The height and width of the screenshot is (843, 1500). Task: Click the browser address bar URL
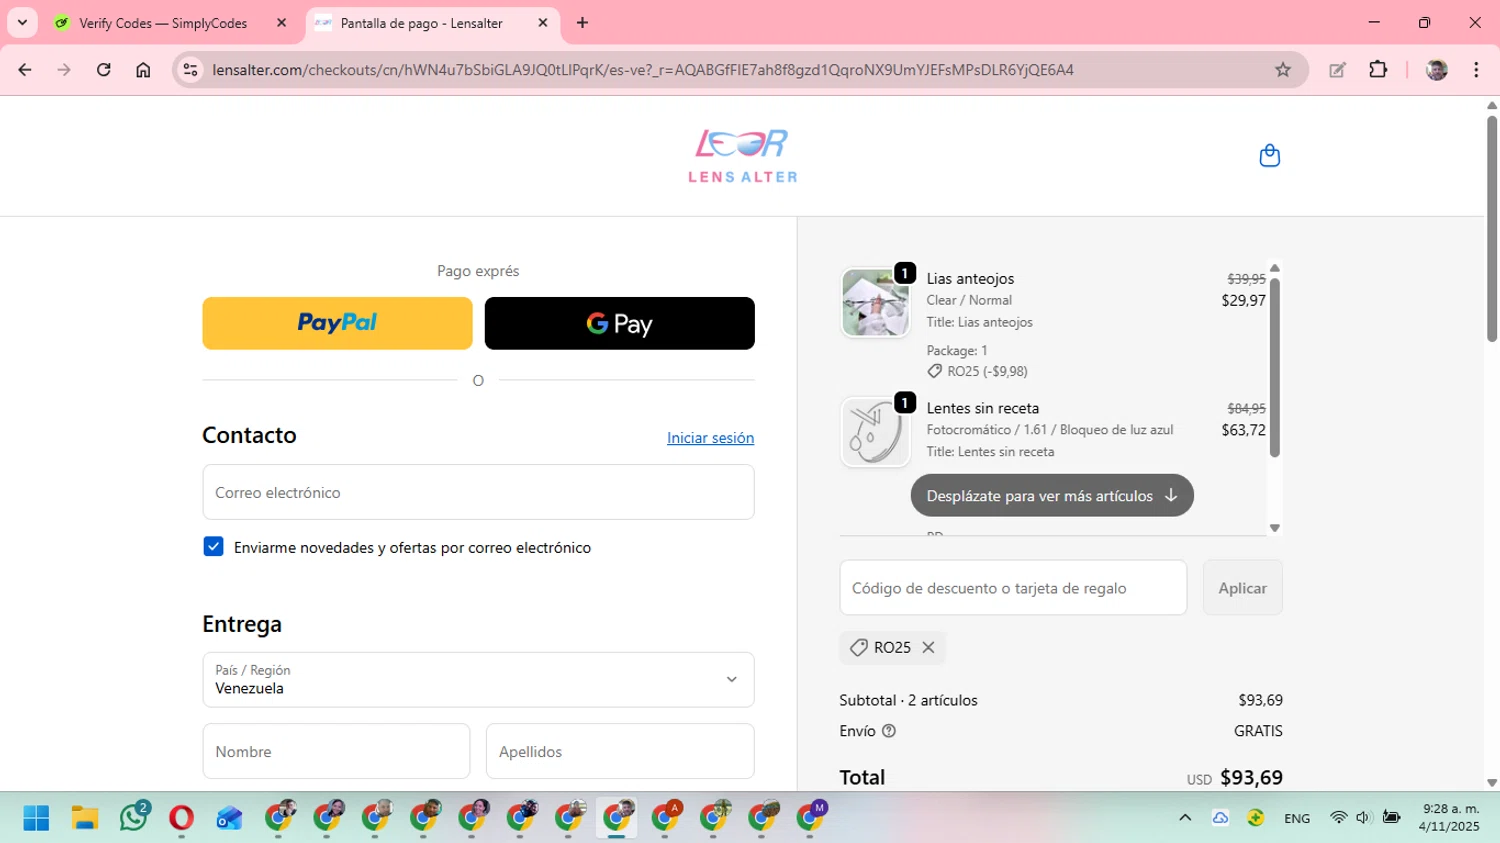point(643,70)
